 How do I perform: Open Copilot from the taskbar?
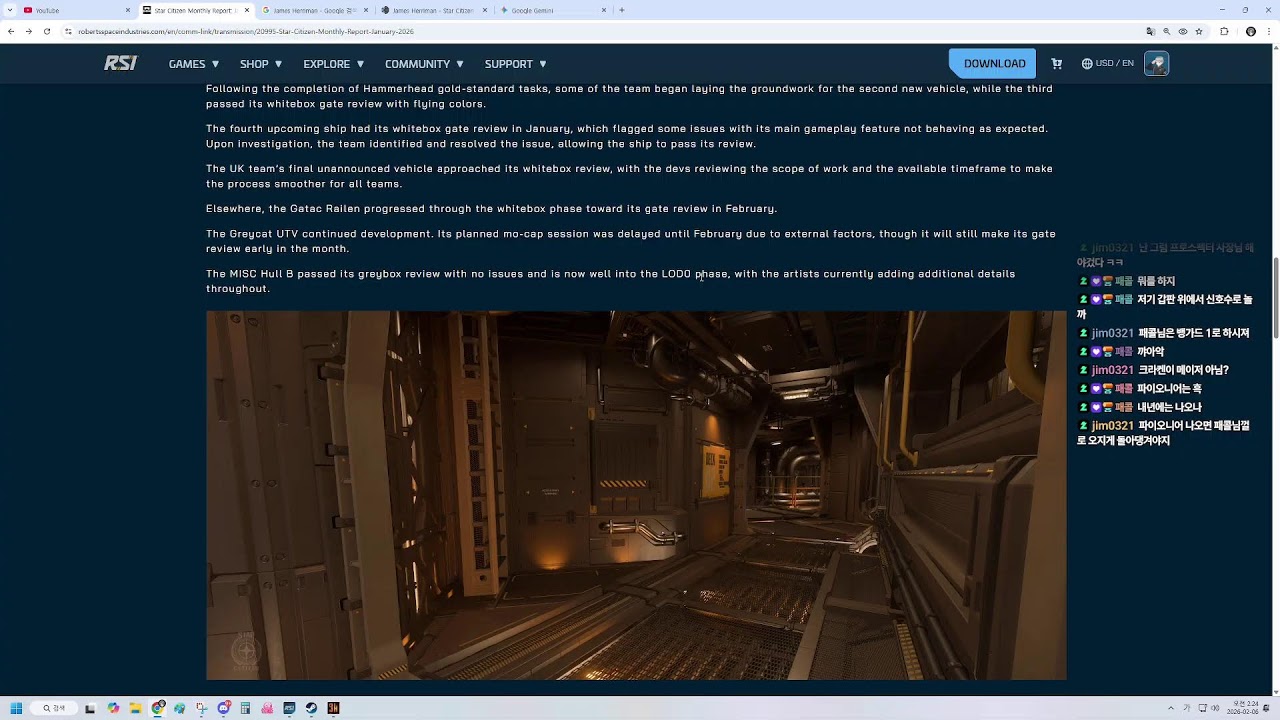pos(113,708)
